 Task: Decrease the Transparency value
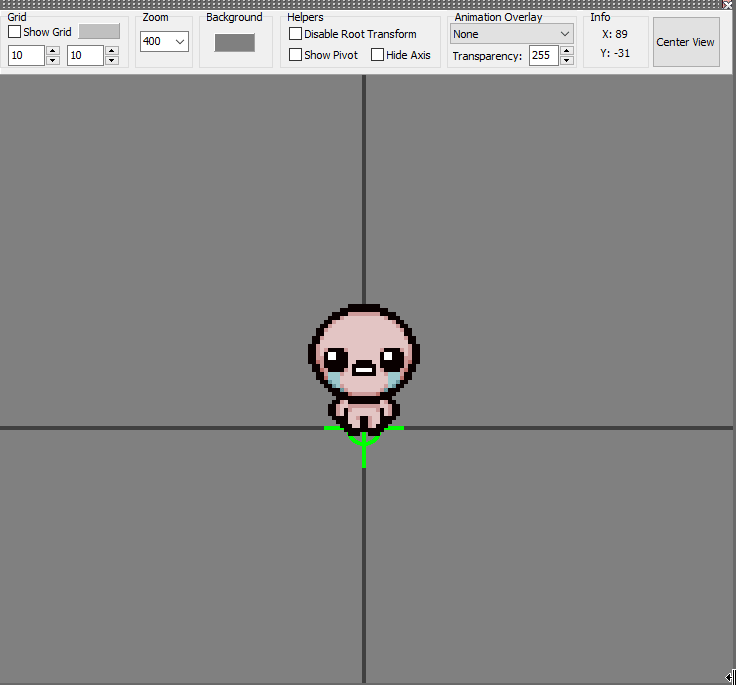[567, 61]
